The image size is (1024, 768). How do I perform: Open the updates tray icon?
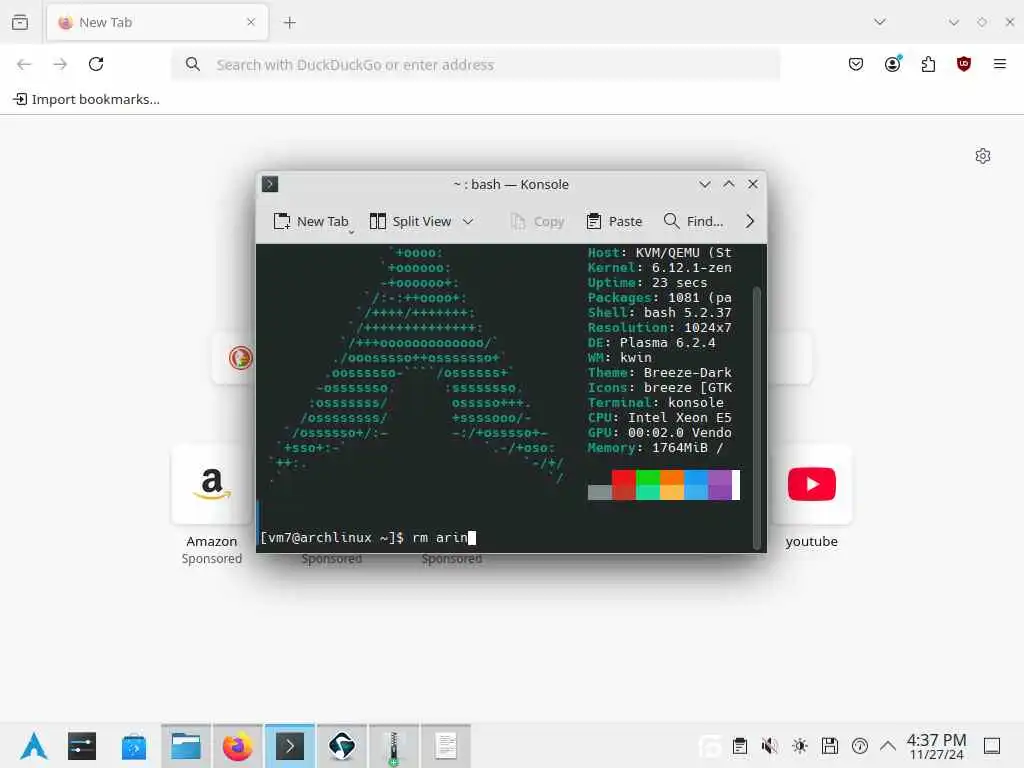coord(859,746)
